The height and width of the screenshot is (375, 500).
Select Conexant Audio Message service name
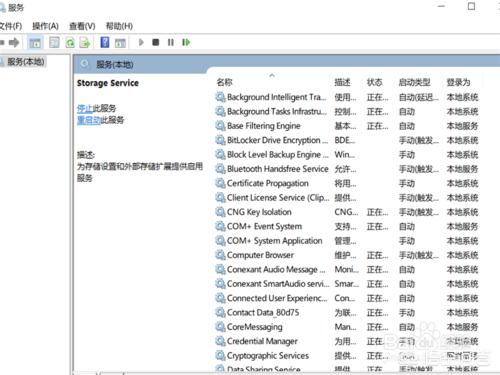click(276, 269)
